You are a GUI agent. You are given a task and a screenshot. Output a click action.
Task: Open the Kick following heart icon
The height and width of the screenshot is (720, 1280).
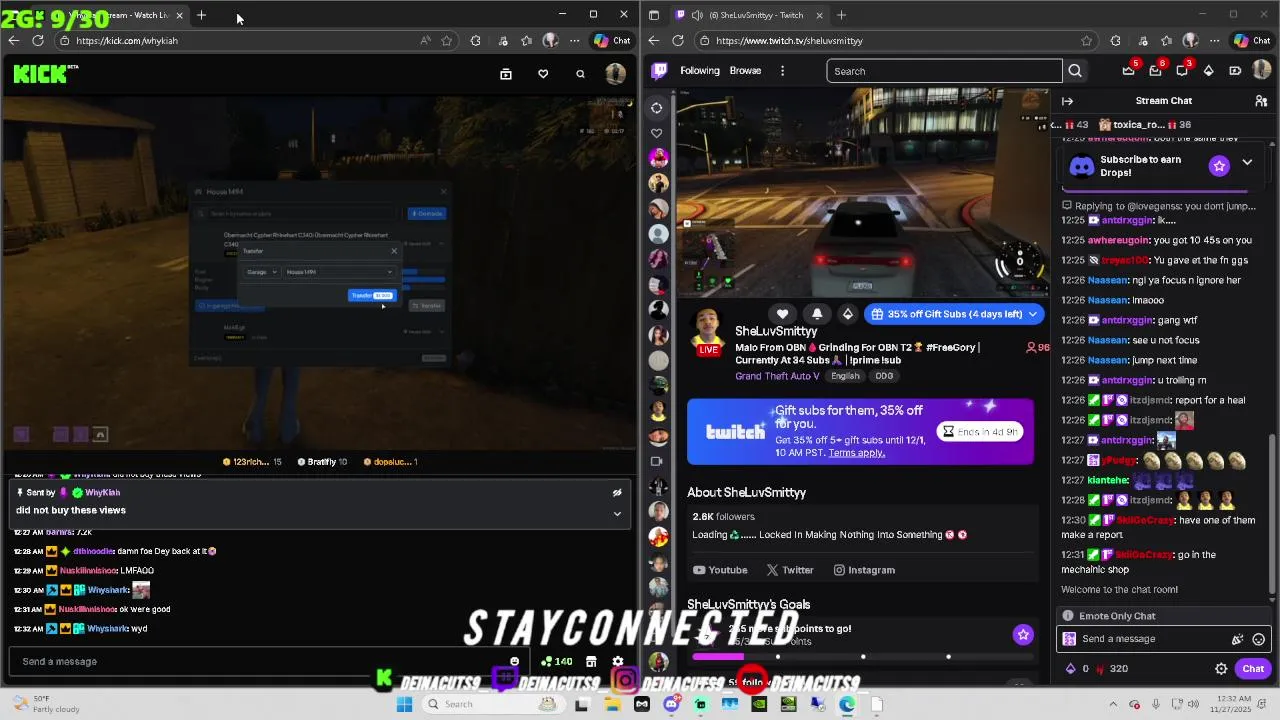(543, 74)
